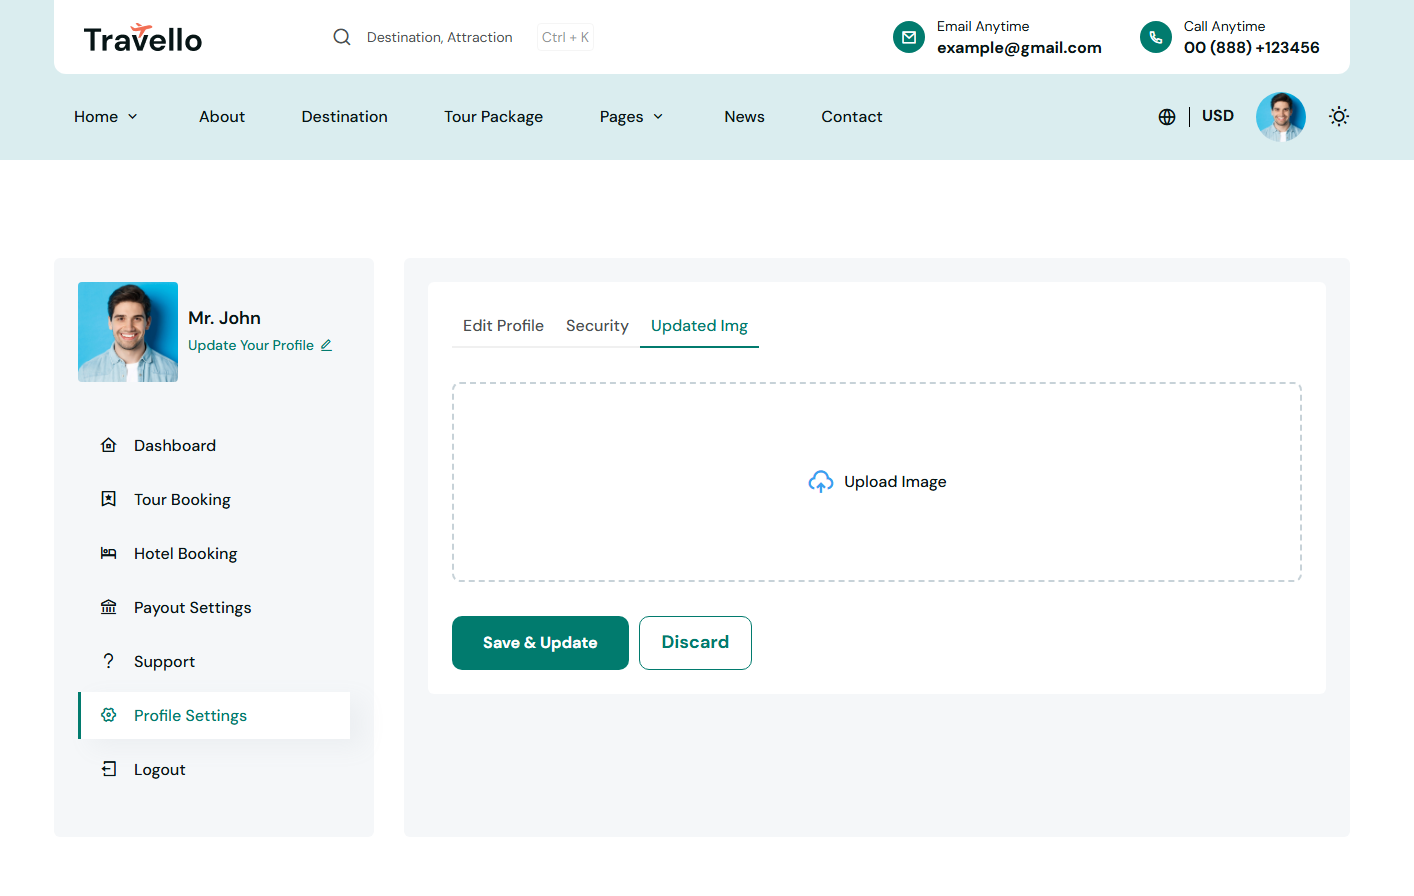Click the Logout exit icon in sidebar
1414x896 pixels.
point(109,769)
